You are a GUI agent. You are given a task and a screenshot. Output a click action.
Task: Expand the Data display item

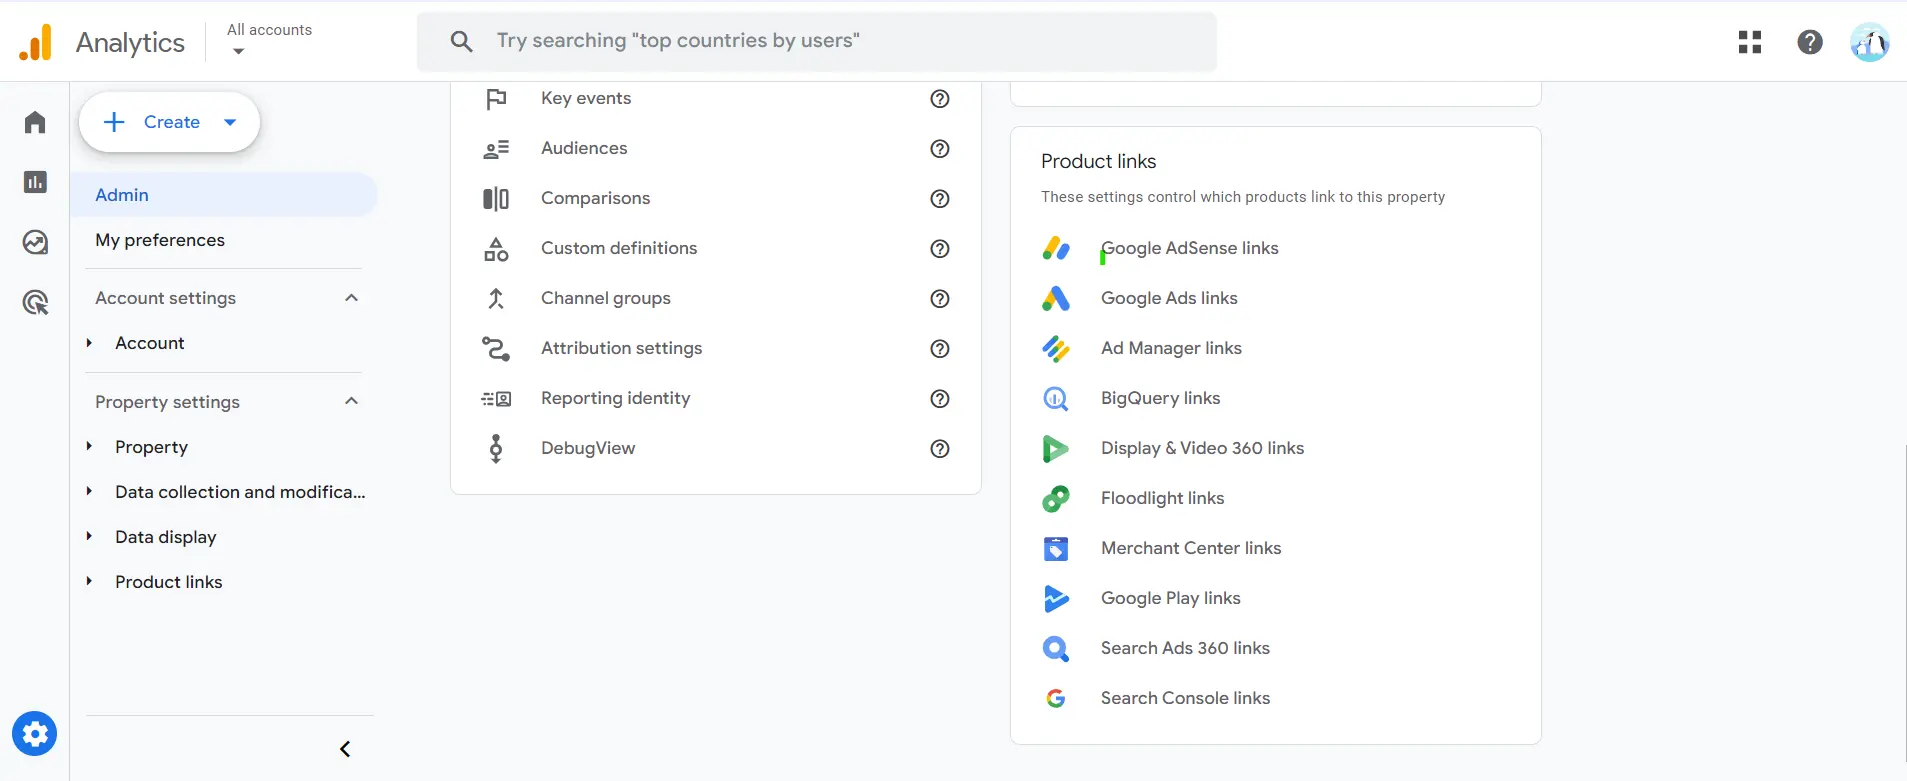(89, 536)
